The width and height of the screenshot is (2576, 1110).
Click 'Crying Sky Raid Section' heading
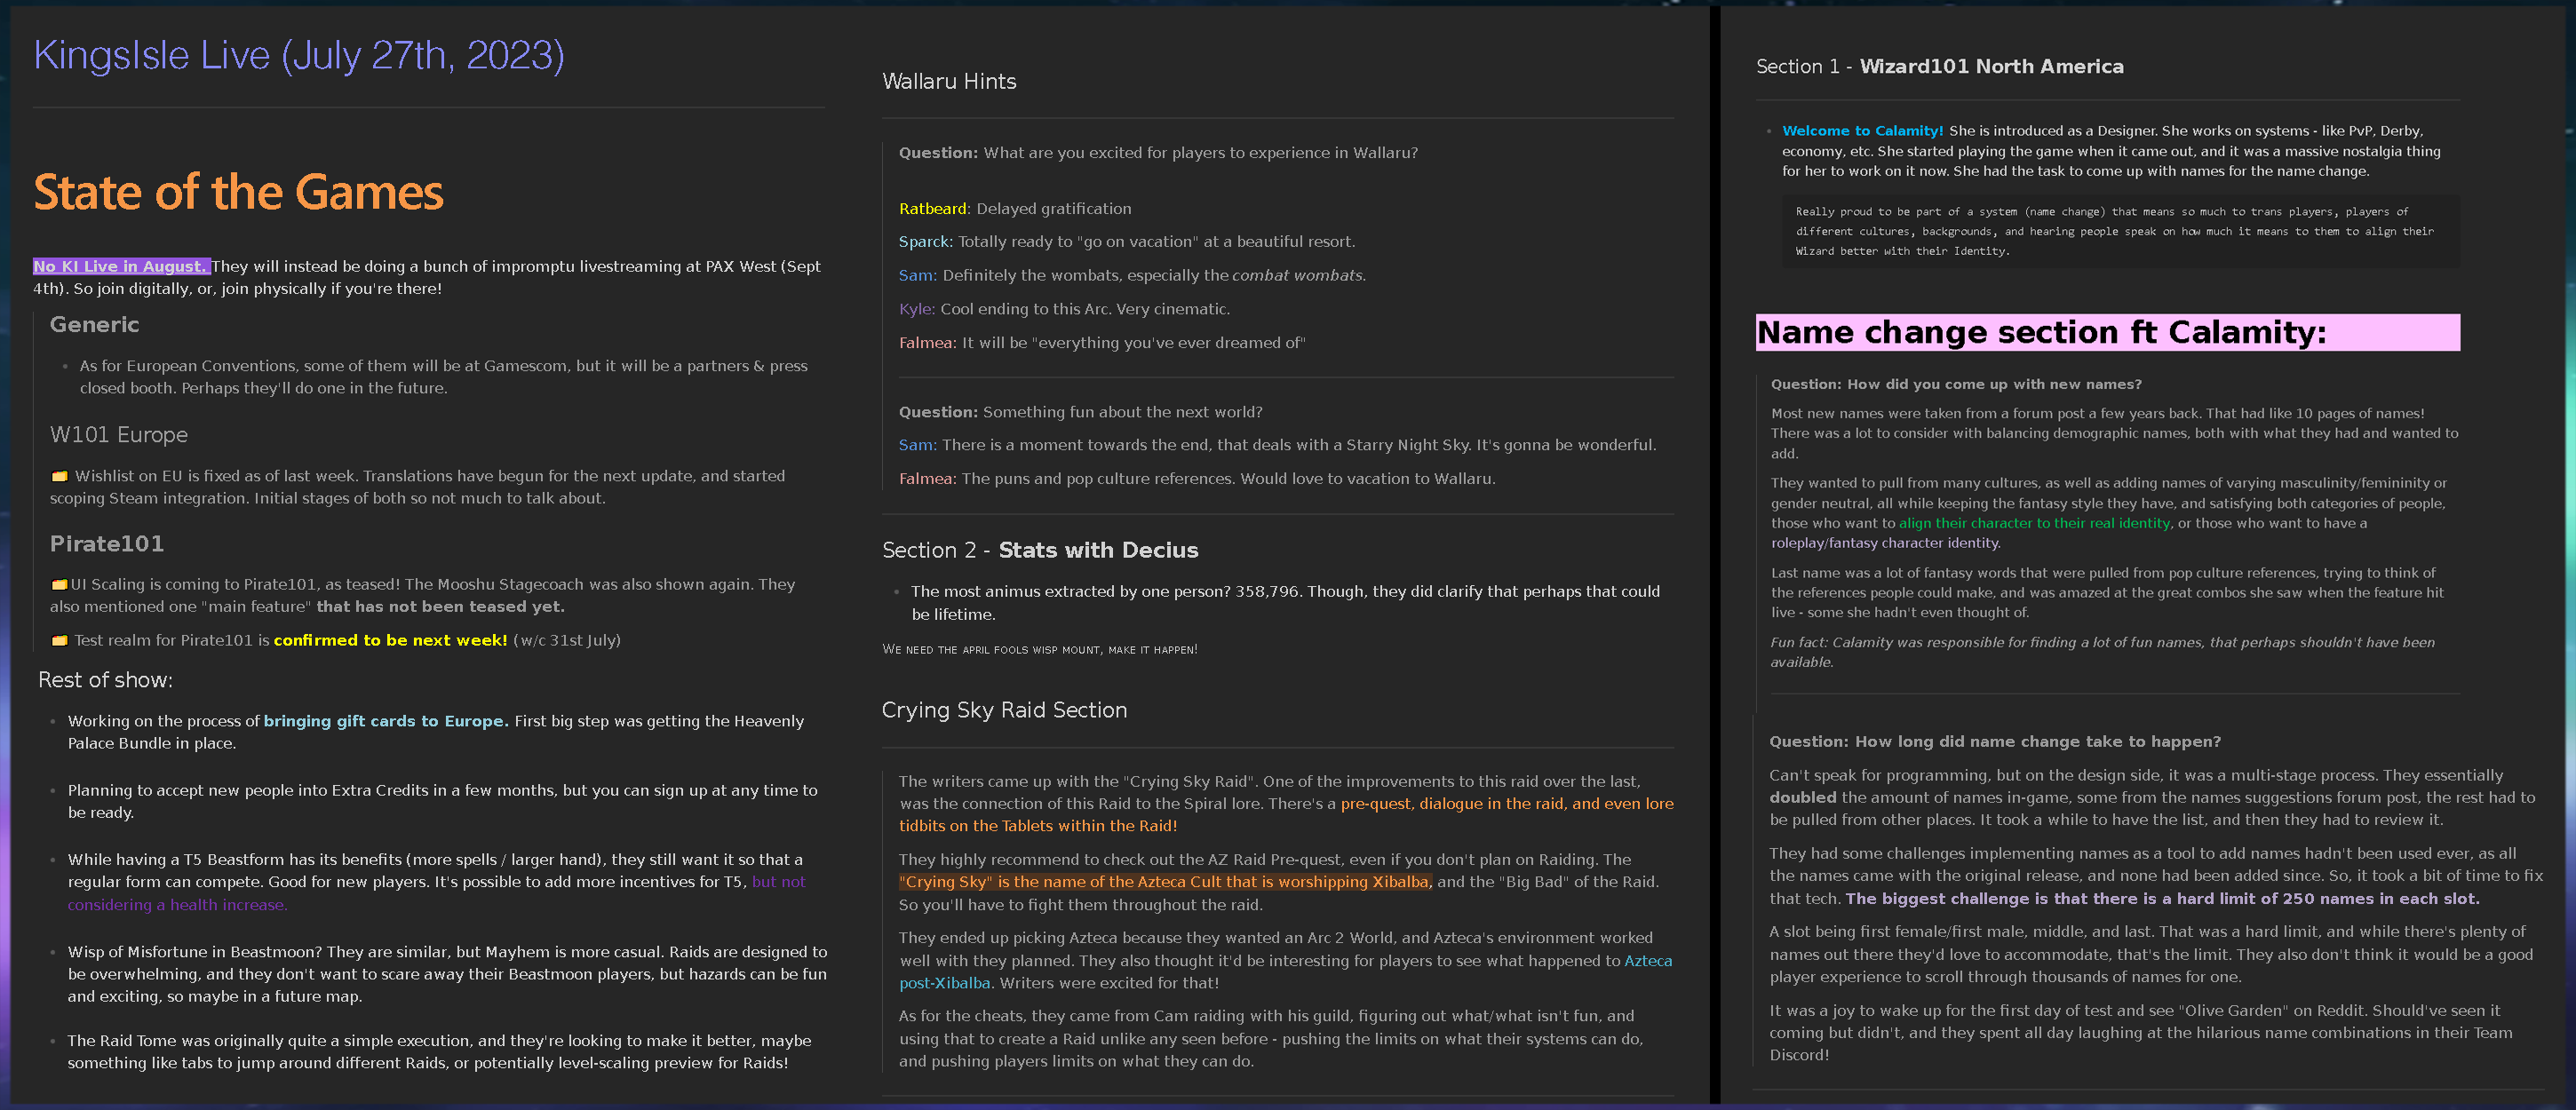point(1004,709)
